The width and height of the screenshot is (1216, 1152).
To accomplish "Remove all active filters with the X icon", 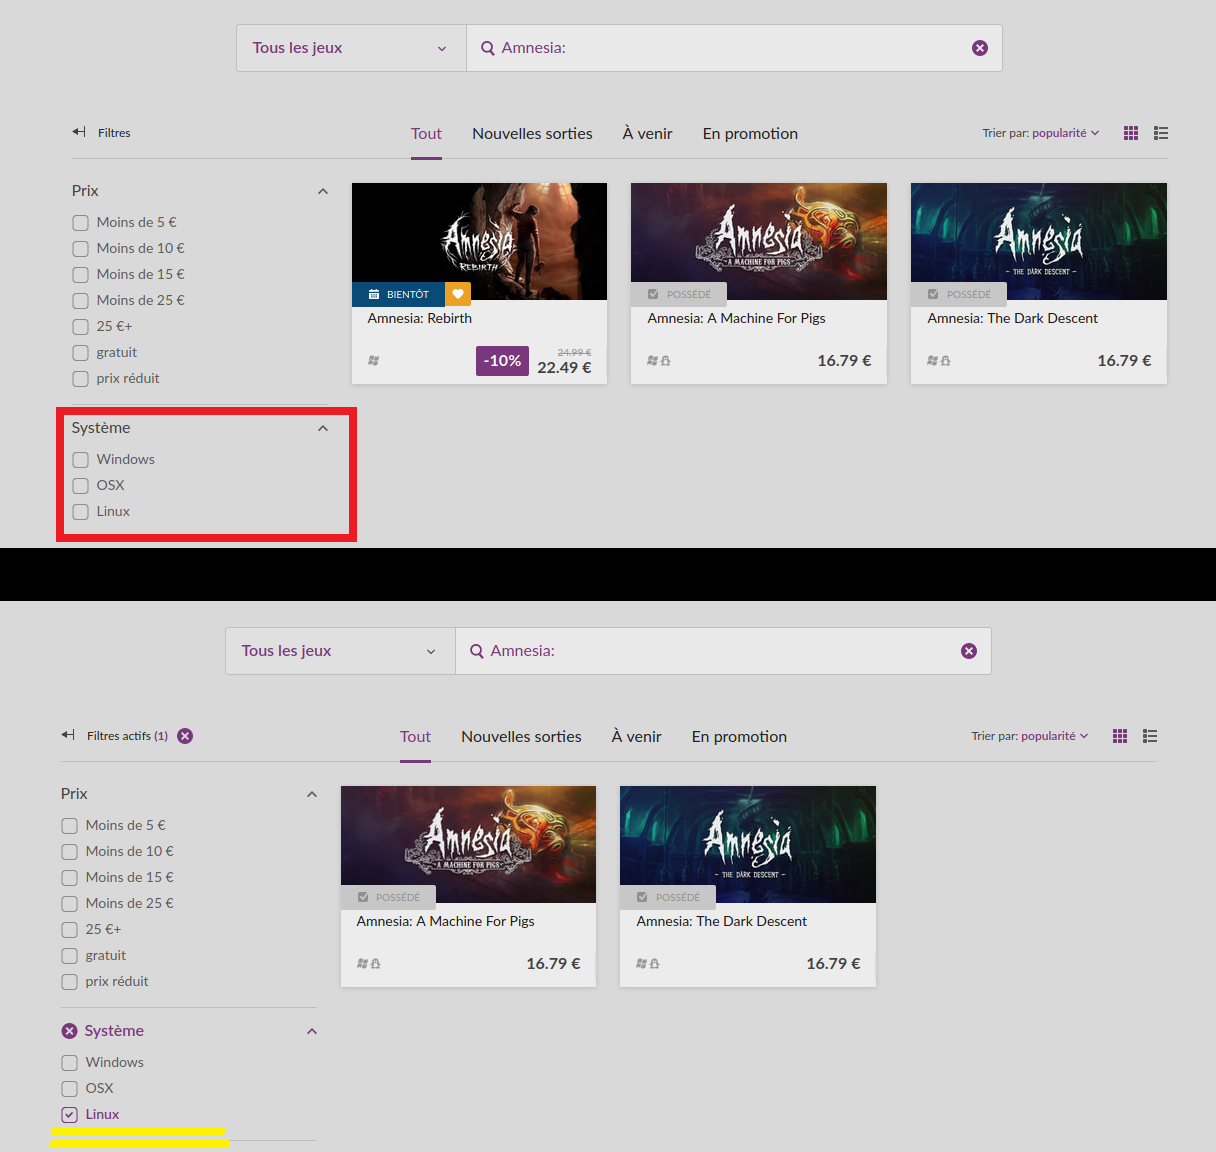I will click(185, 736).
